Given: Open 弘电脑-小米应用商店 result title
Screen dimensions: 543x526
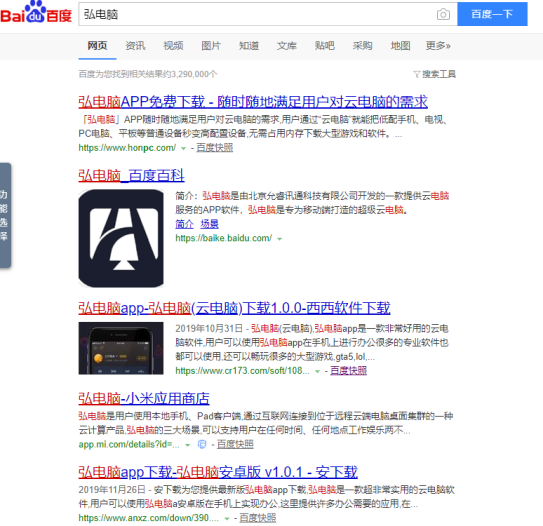Looking at the screenshot, I should click(144, 399).
